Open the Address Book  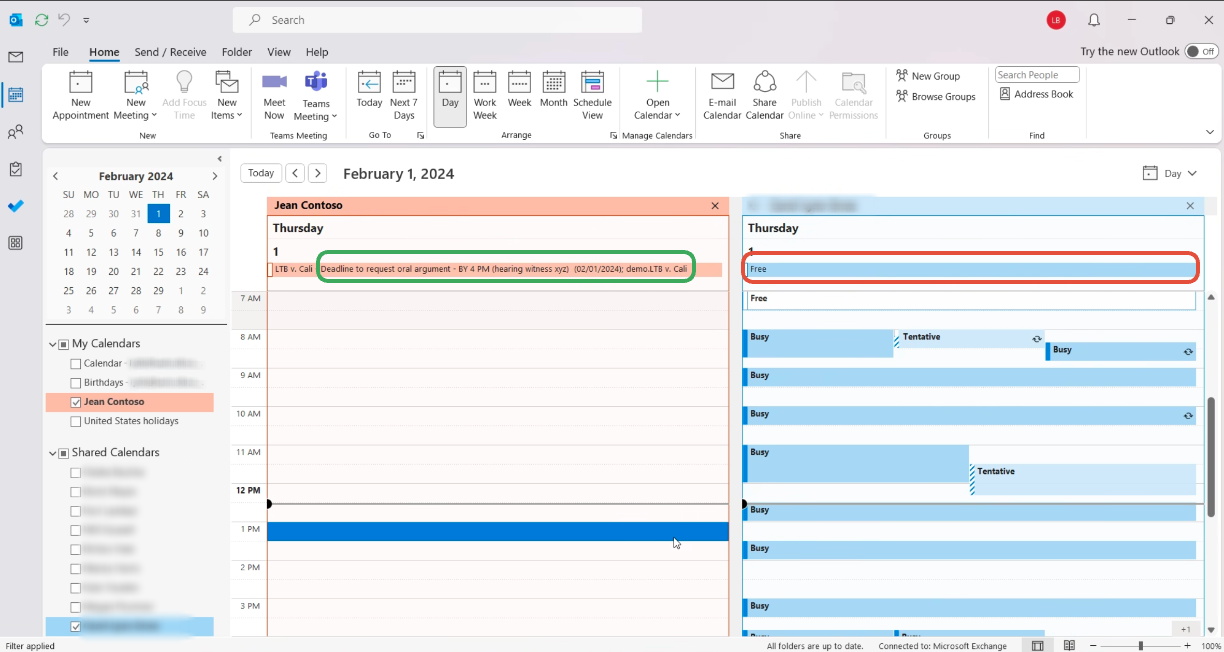tap(1036, 94)
